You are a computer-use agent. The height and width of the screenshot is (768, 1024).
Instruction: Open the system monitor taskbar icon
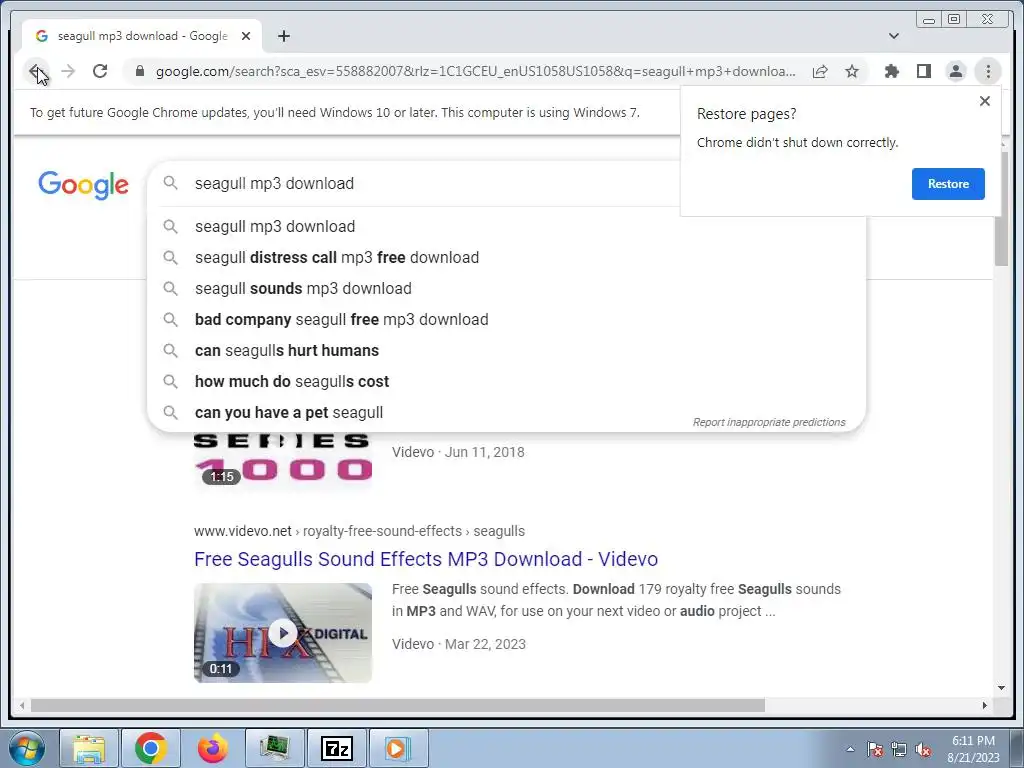(x=275, y=748)
